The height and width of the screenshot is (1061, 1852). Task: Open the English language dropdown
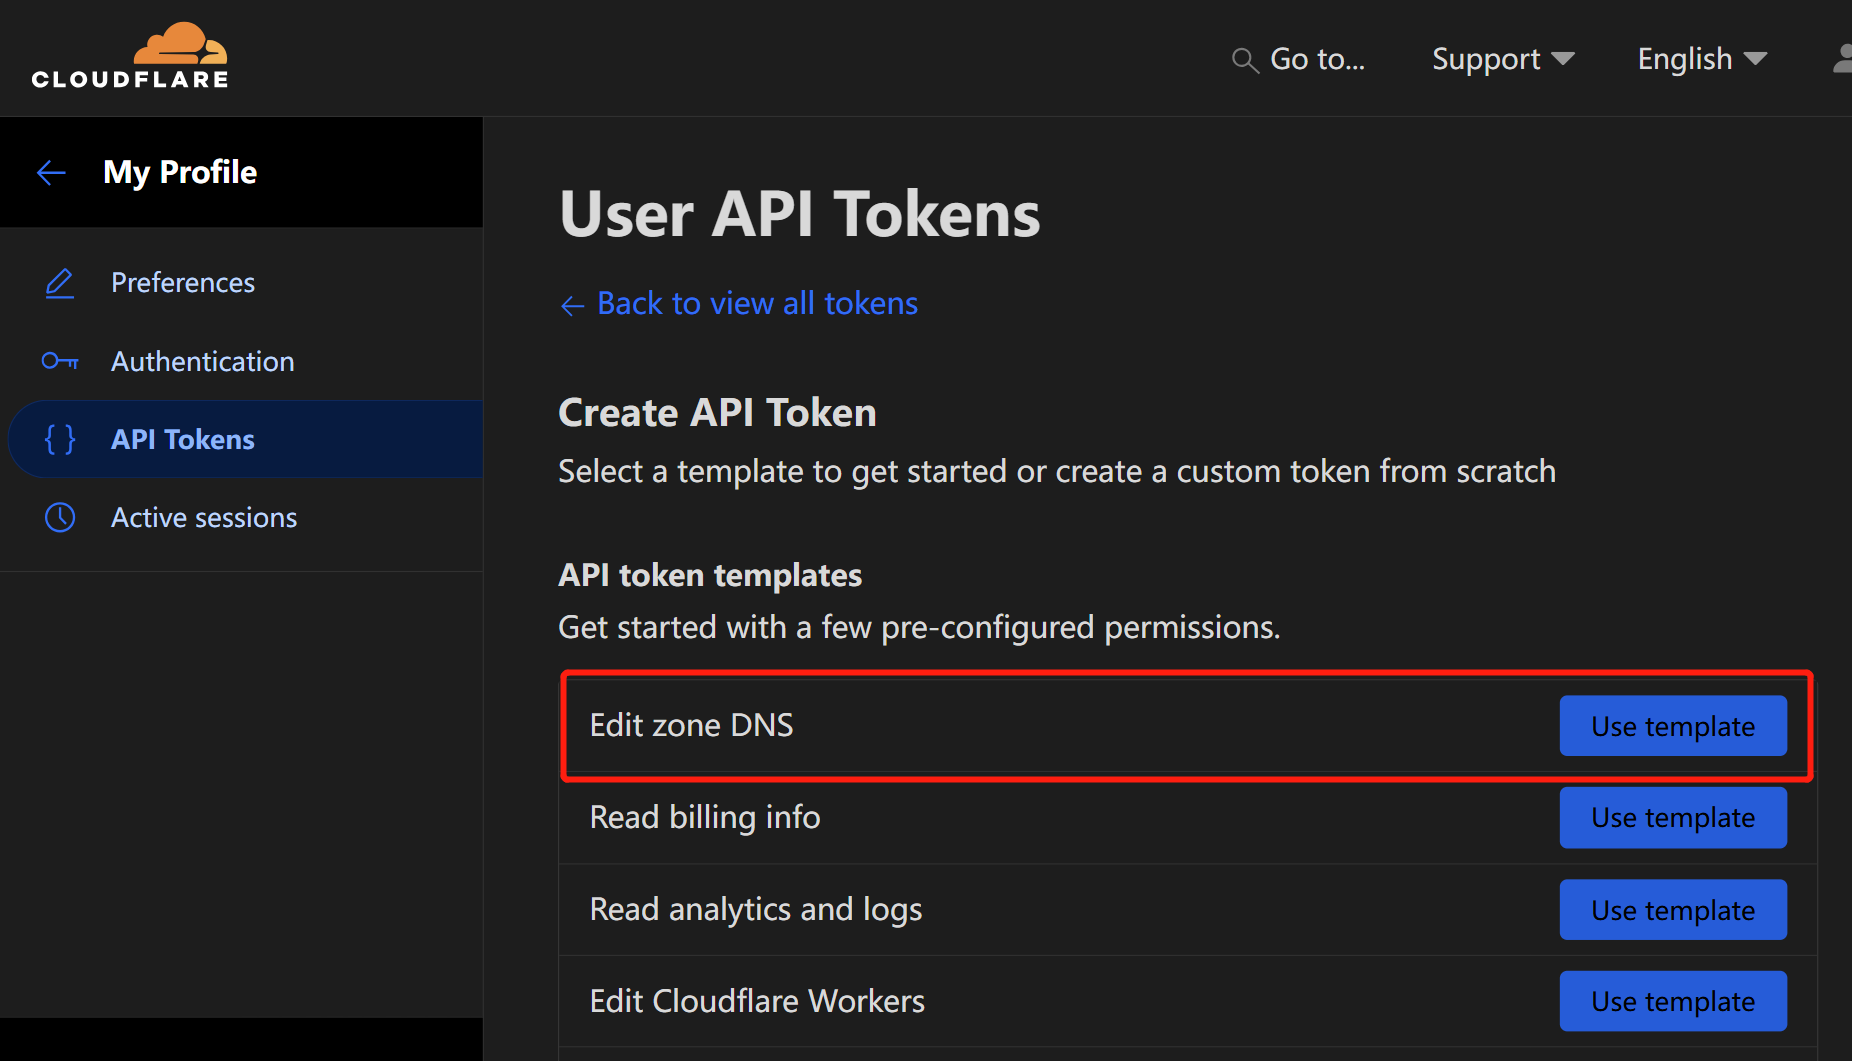tap(1702, 59)
